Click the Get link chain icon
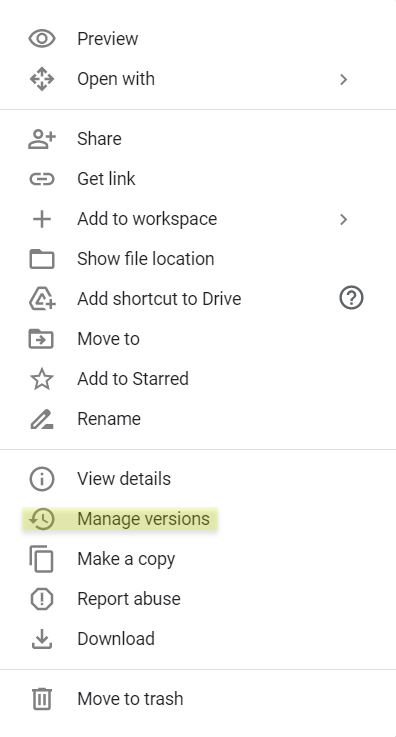This screenshot has width=396, height=737. [x=42, y=179]
